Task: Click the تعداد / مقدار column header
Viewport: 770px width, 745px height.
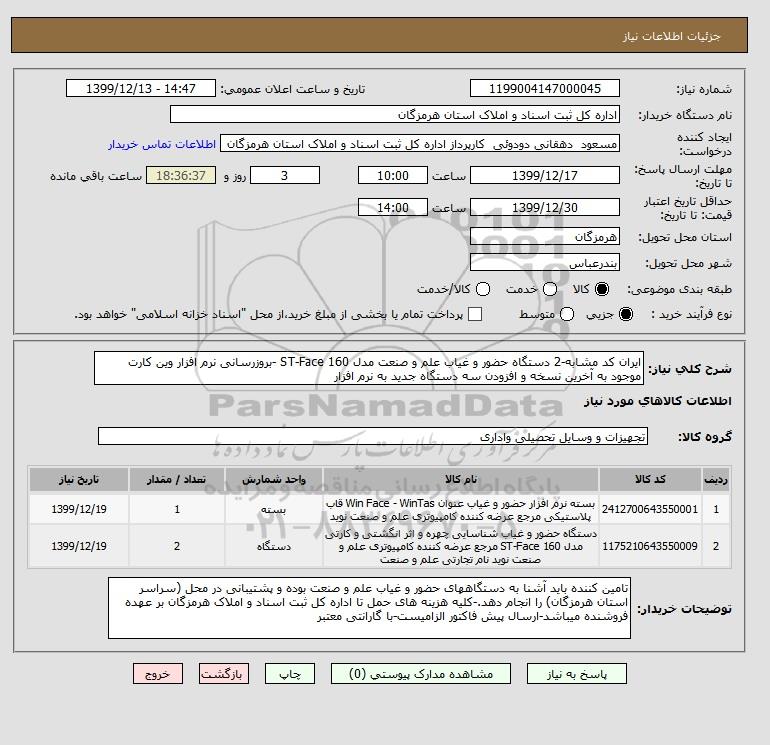Action: (x=177, y=479)
